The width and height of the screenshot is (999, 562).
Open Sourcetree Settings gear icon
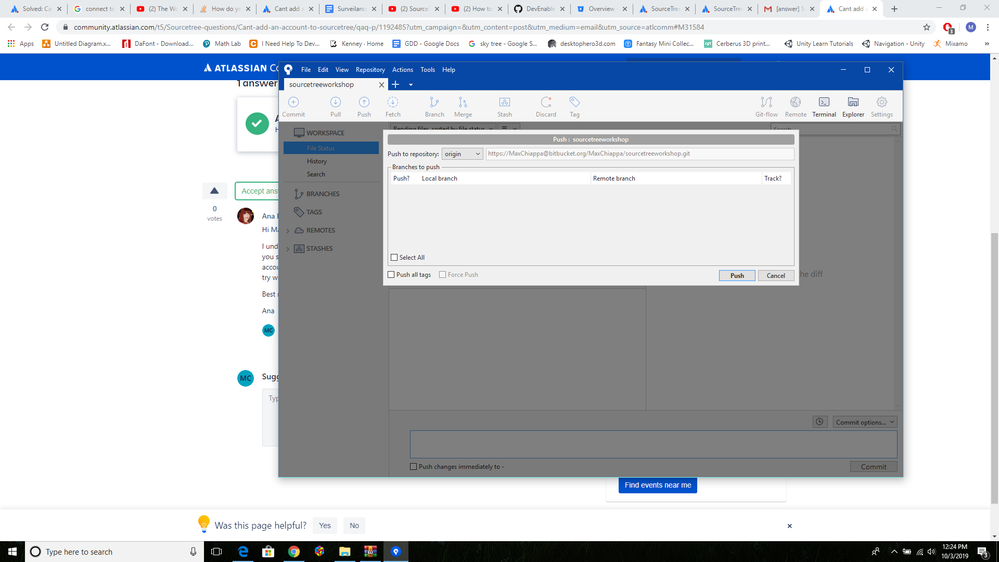point(882,106)
